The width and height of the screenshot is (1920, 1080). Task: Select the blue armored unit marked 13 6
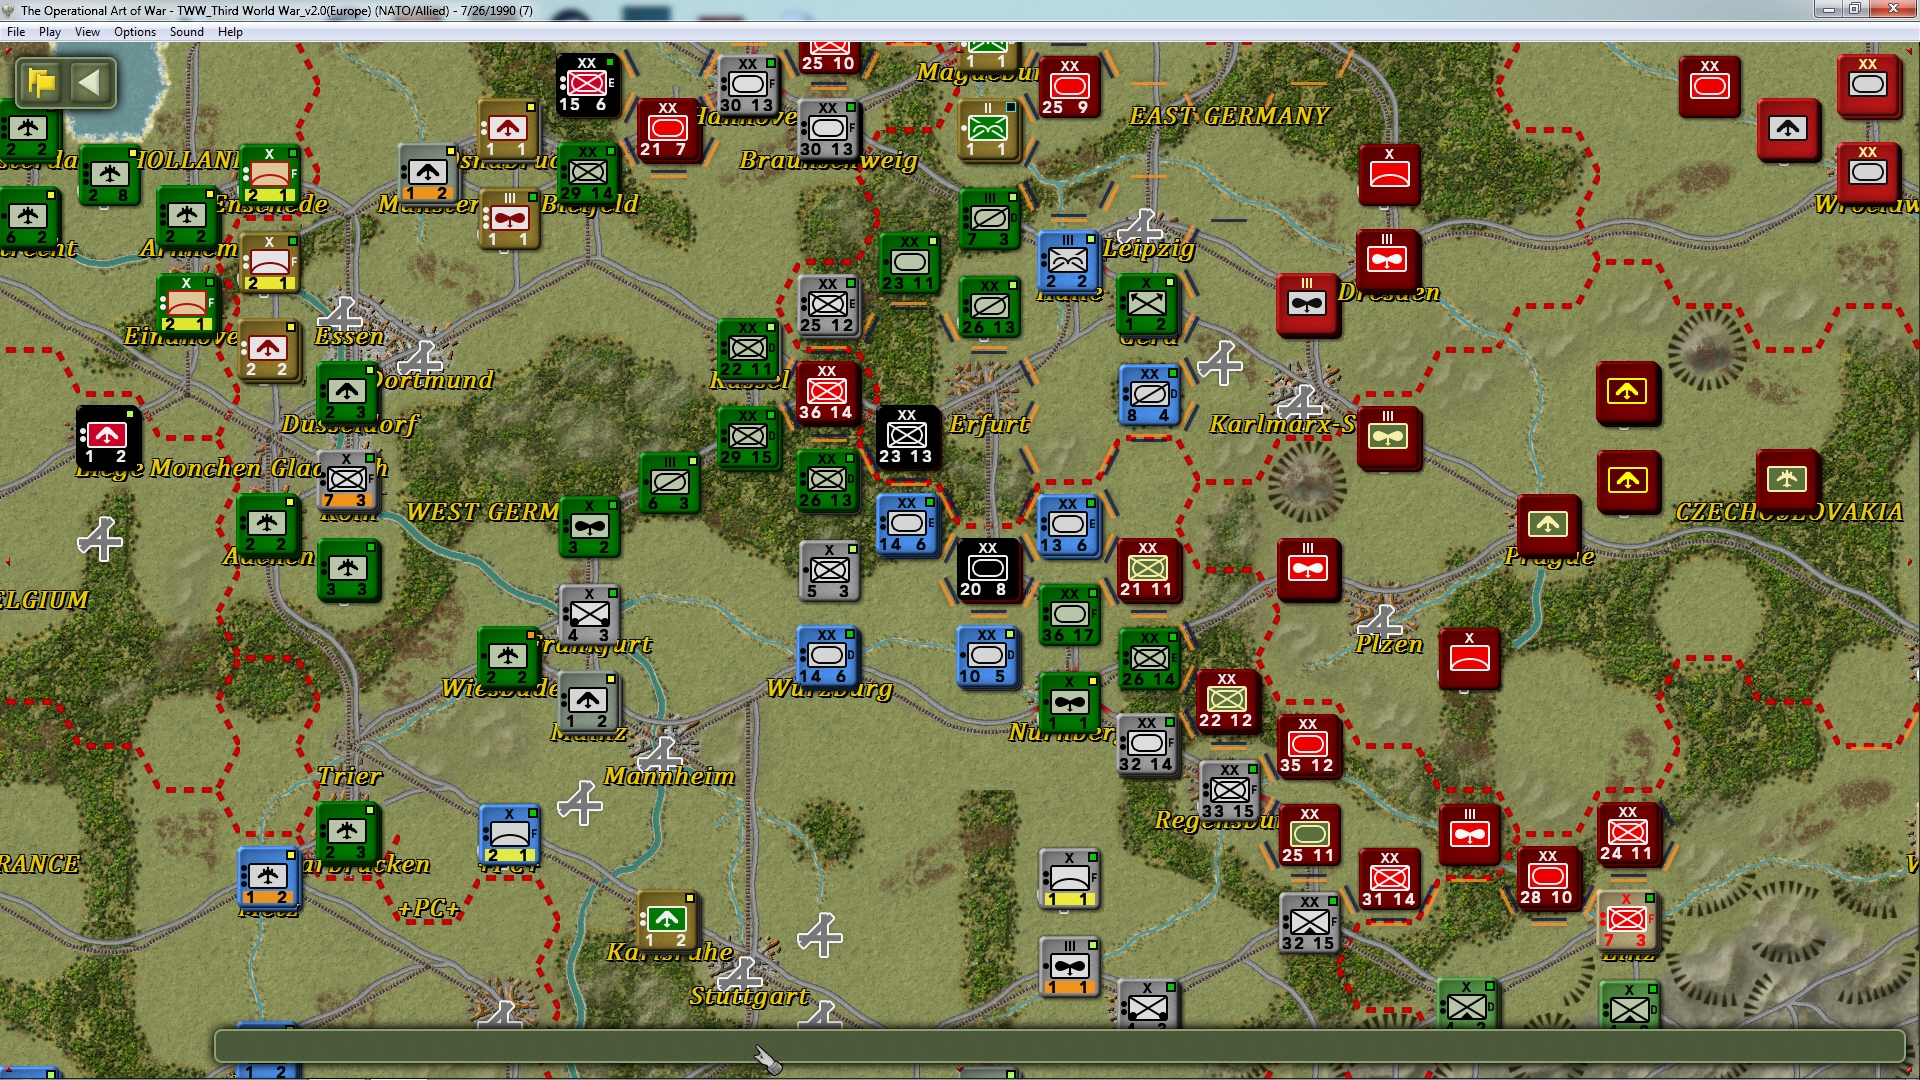[x=1067, y=525]
